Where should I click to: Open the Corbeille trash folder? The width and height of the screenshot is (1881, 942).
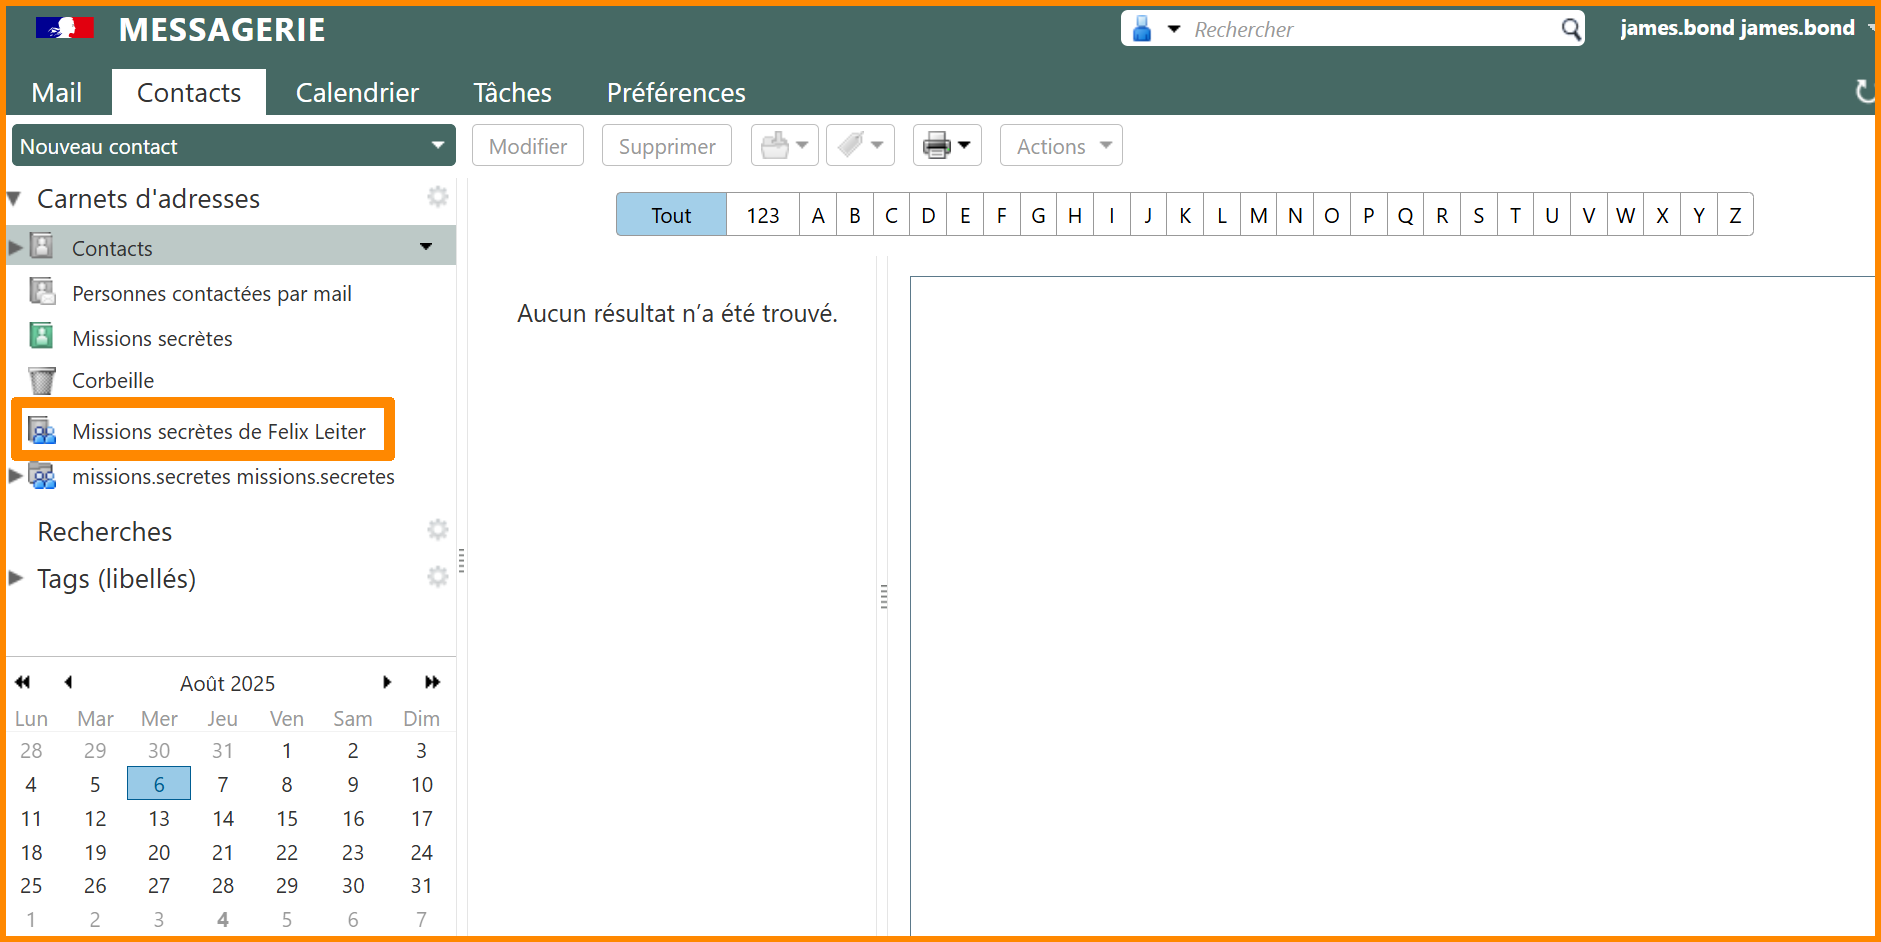tap(112, 381)
